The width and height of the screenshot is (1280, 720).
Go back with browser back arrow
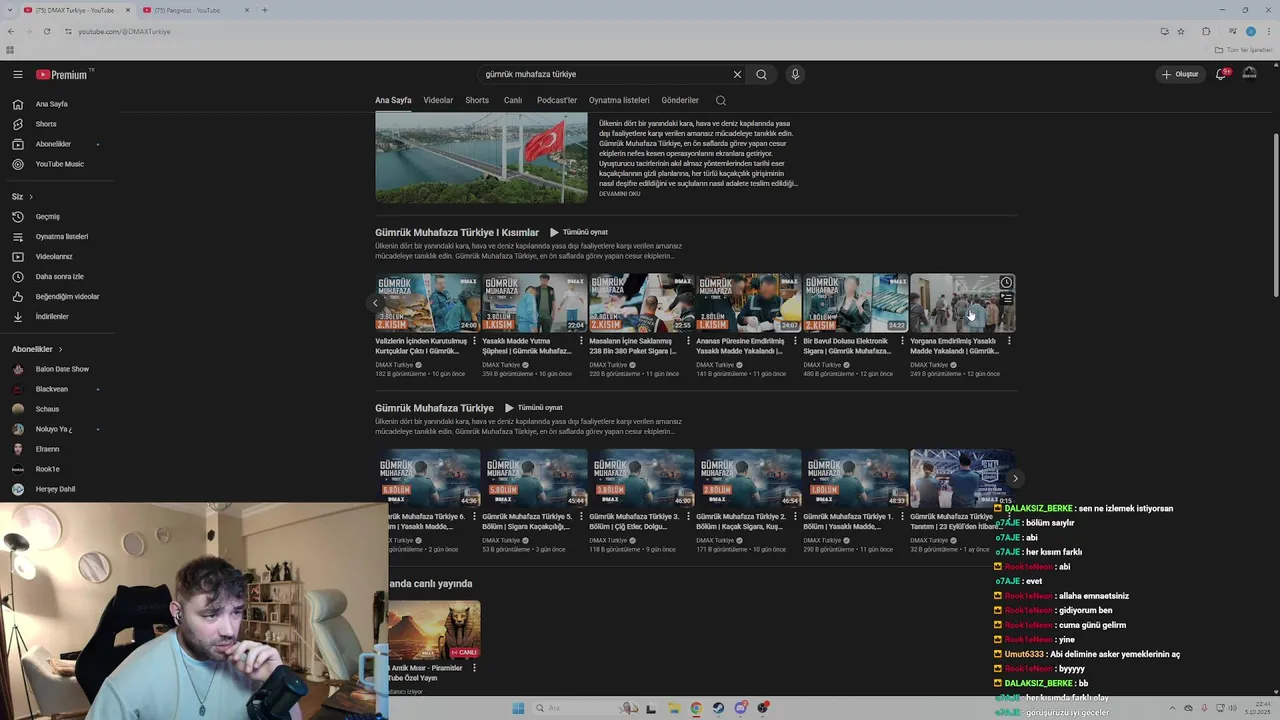coord(10,31)
